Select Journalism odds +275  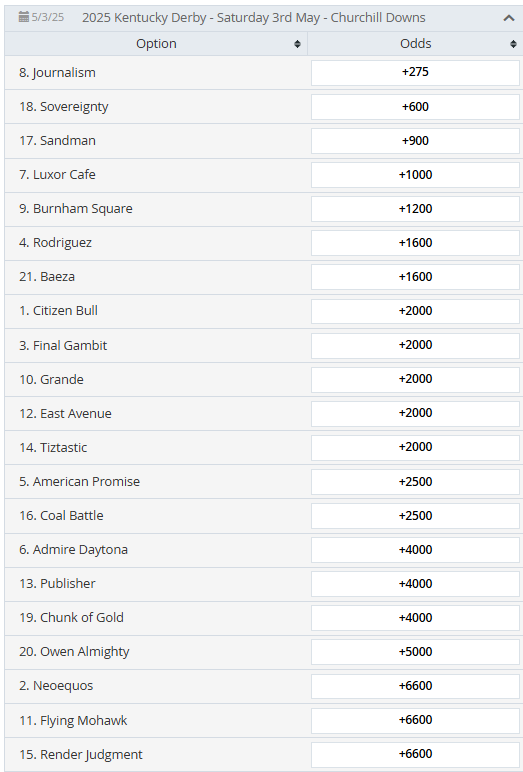pyautogui.click(x=415, y=72)
